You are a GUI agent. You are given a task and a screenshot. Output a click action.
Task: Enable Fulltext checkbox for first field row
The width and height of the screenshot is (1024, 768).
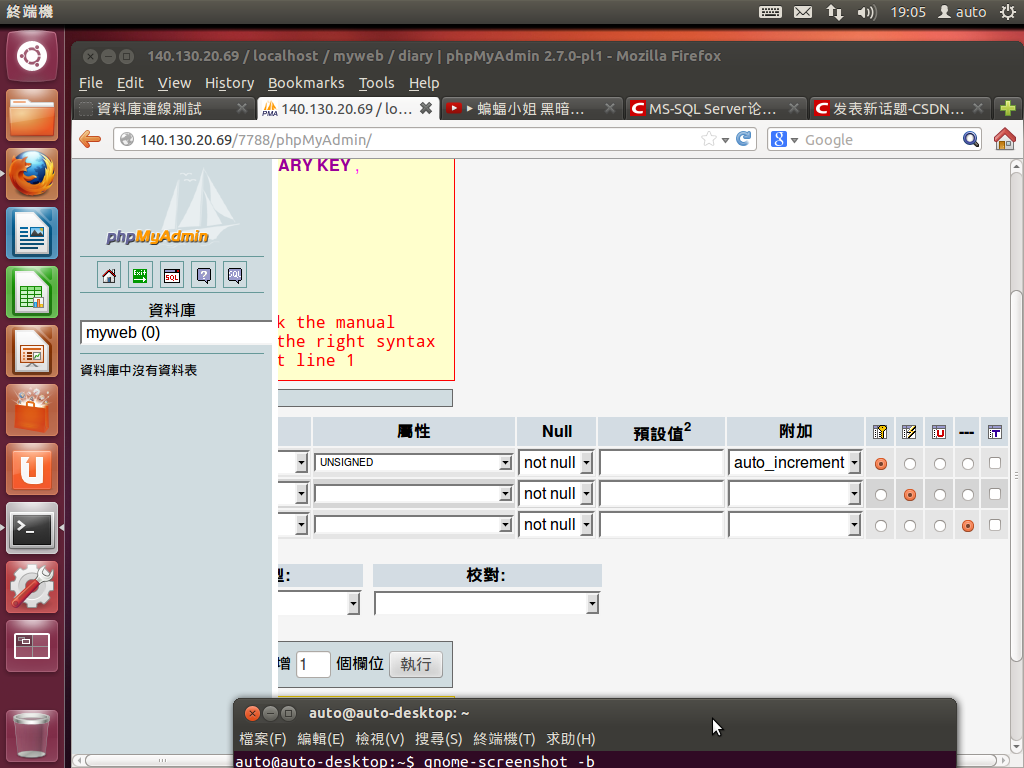click(x=995, y=463)
